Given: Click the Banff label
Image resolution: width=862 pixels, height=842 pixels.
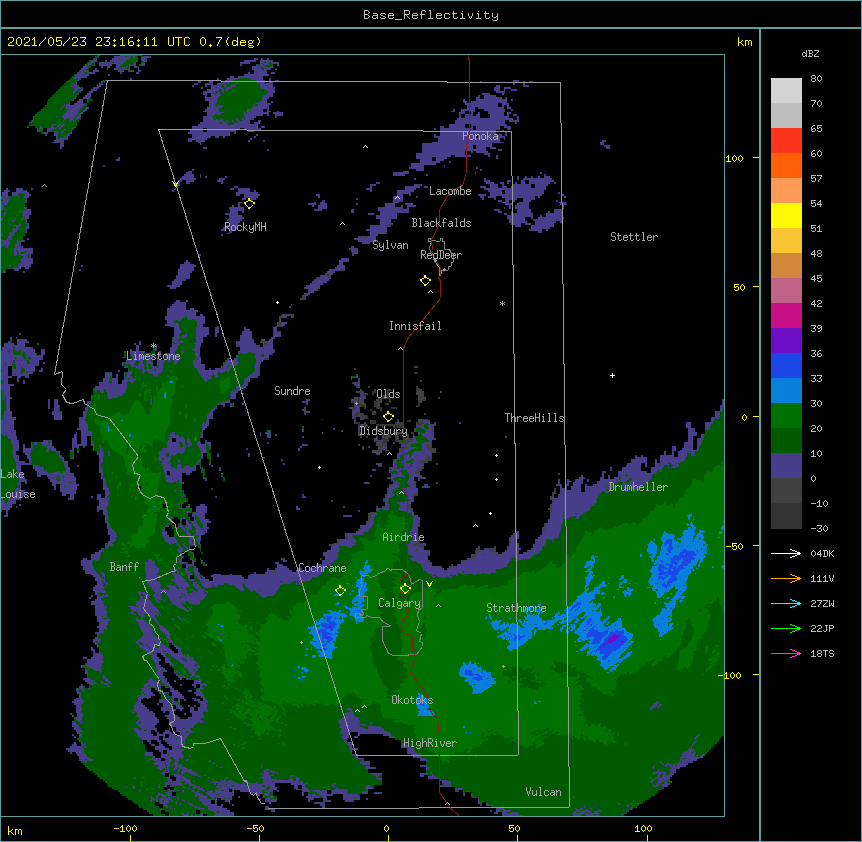Looking at the screenshot, I should point(124,567).
